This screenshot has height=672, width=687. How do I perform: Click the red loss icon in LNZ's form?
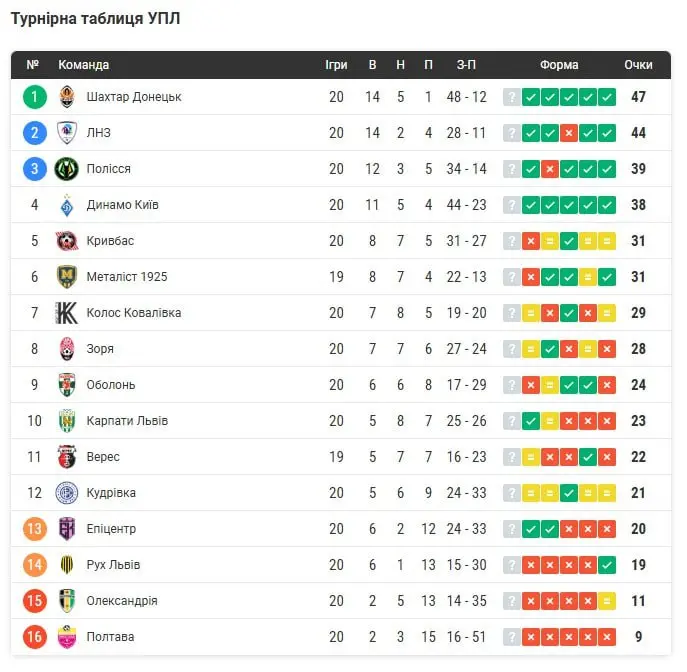click(568, 133)
